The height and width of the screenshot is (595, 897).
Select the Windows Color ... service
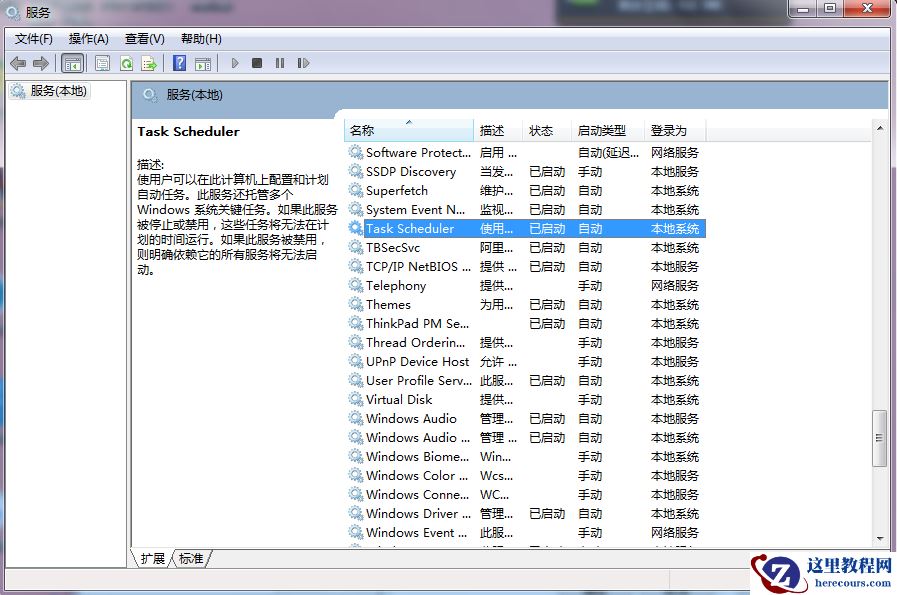[x=526, y=475]
